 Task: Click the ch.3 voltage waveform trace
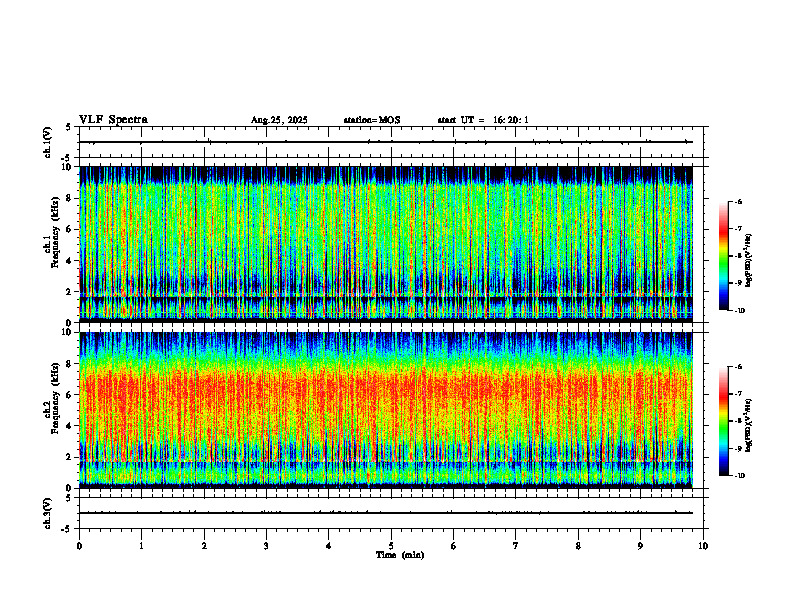point(386,513)
